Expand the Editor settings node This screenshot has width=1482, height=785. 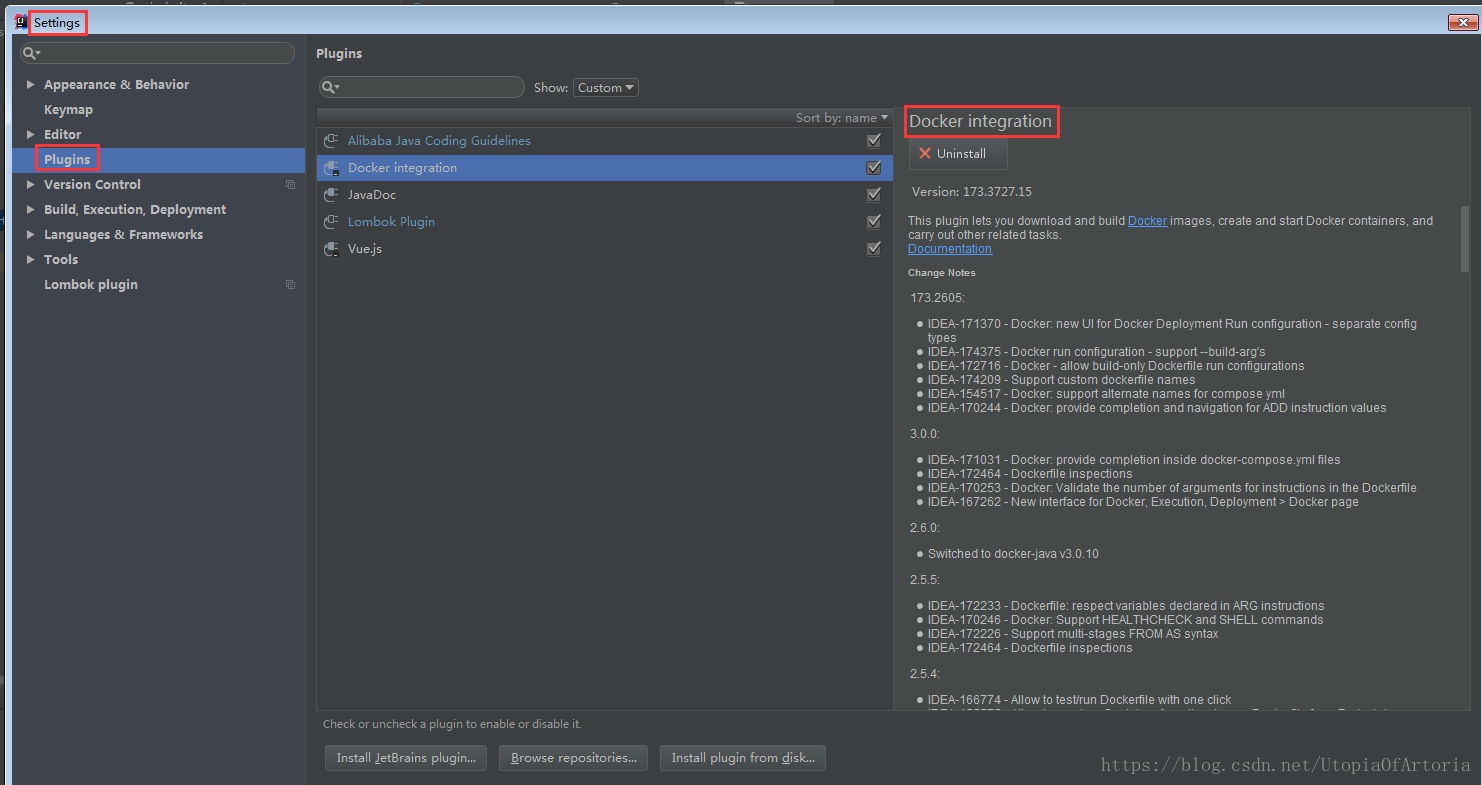pyautogui.click(x=30, y=135)
